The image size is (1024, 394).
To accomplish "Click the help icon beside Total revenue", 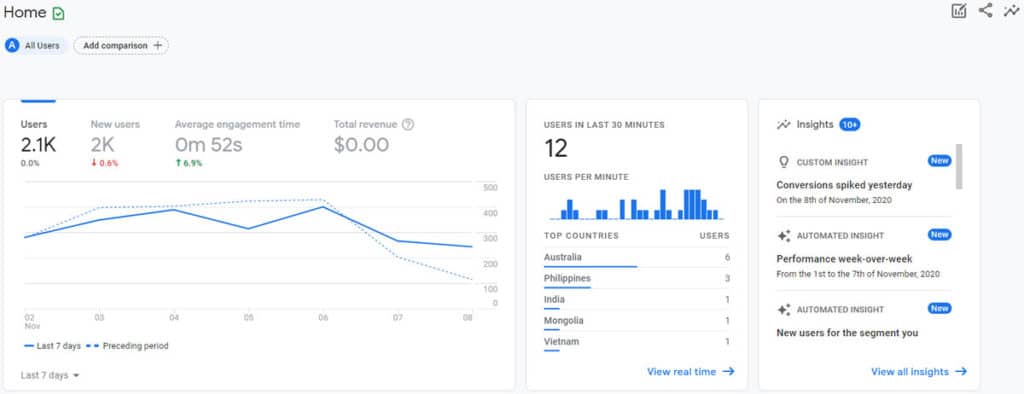I will tap(408, 124).
